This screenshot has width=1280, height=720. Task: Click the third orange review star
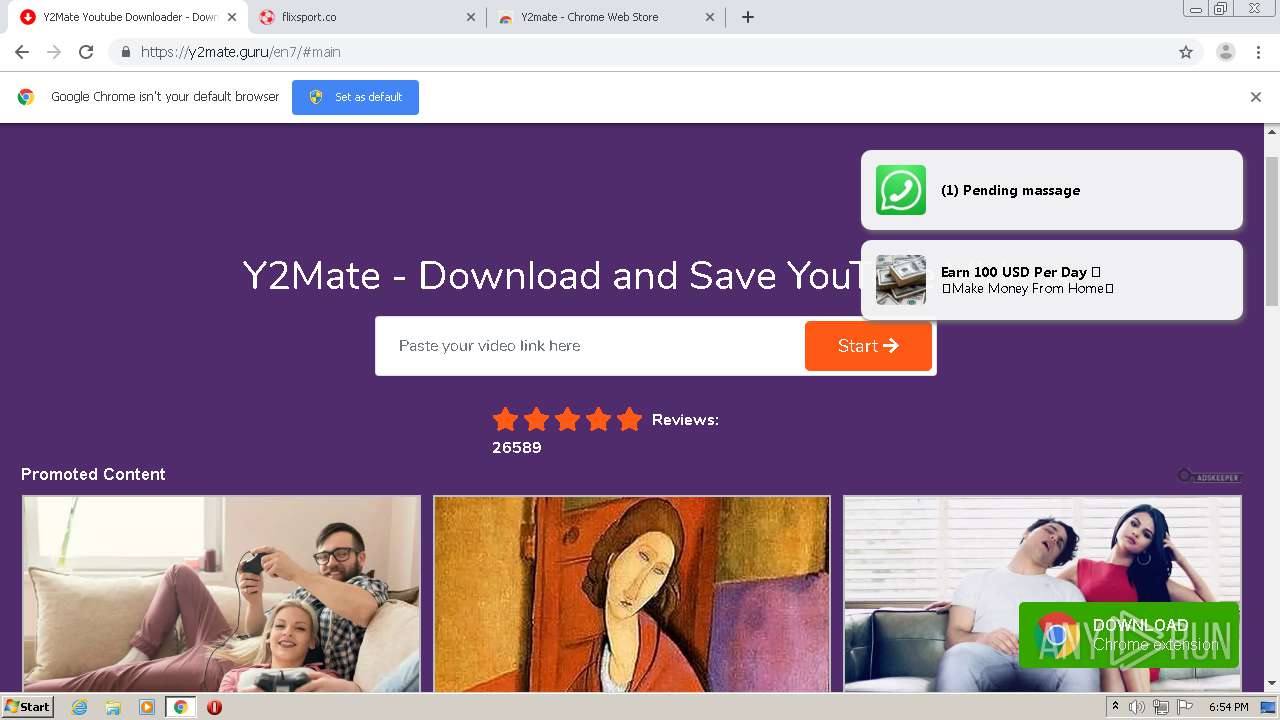(567, 419)
